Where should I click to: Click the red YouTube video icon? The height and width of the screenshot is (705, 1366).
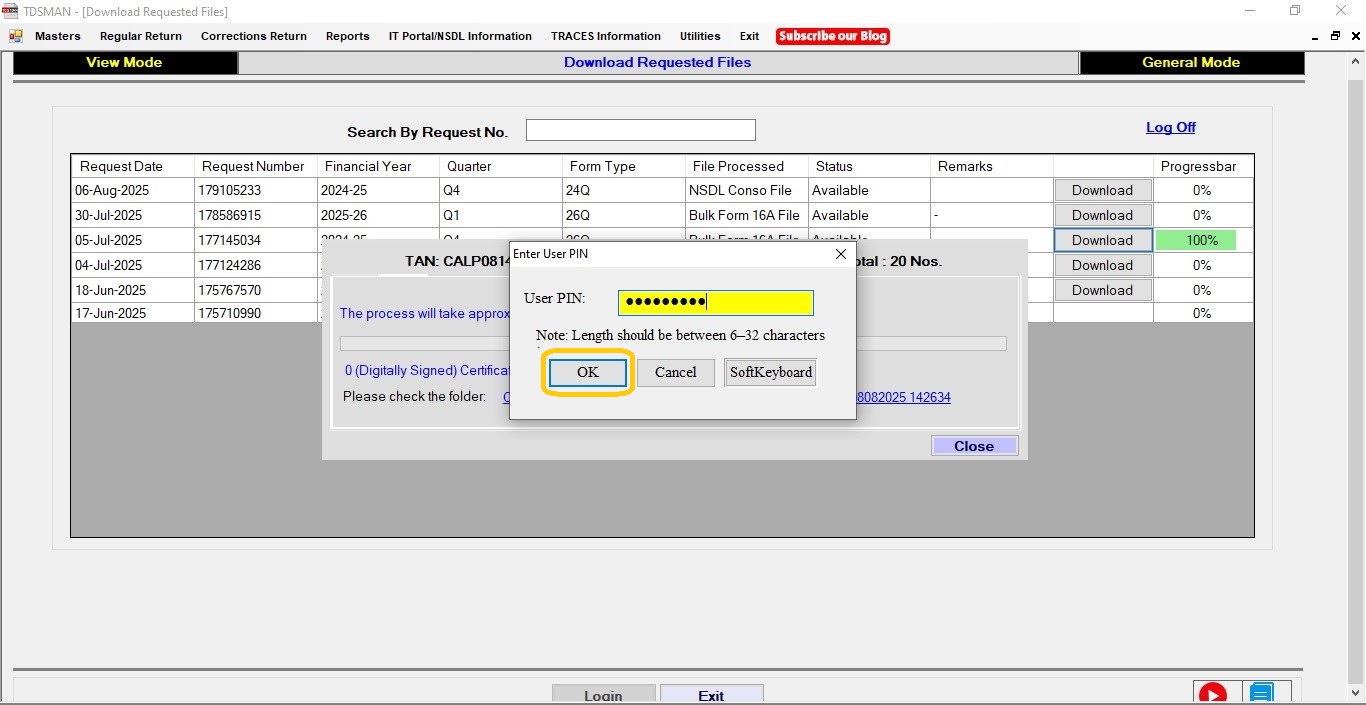1212,694
